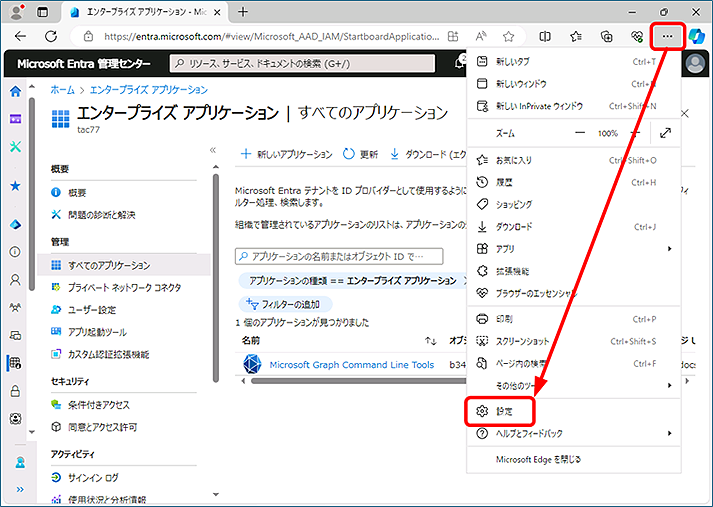Open Users icon in Entra sidebar
This screenshot has width=713, height=507.
(15, 279)
